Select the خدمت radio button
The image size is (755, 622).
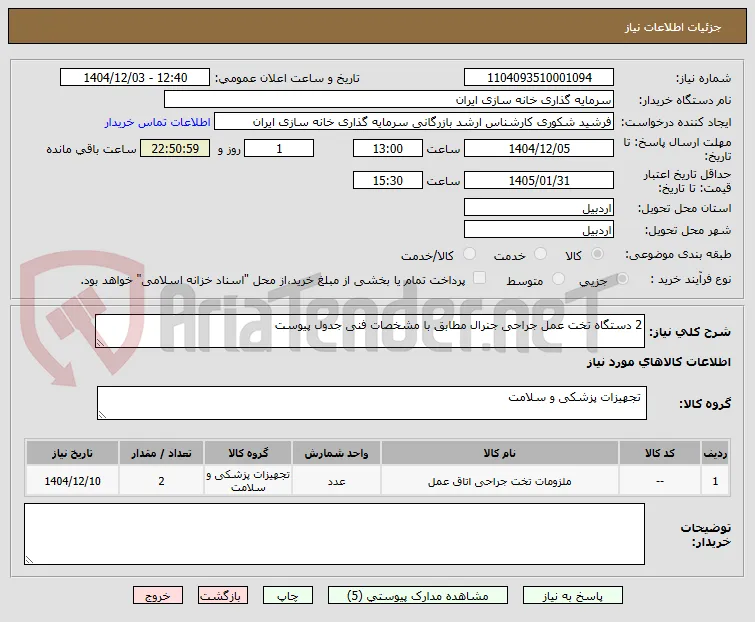click(540, 254)
